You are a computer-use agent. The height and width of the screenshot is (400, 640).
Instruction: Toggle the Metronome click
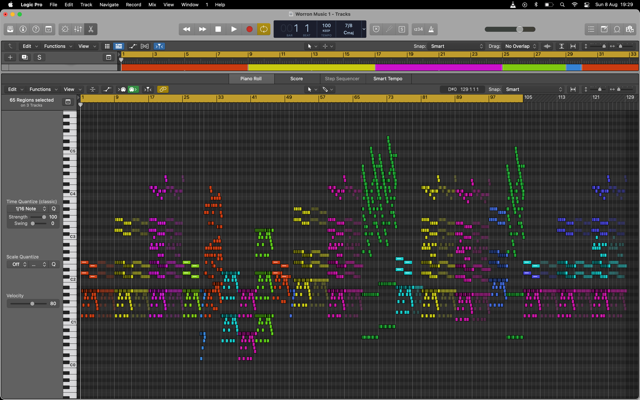[x=431, y=29]
